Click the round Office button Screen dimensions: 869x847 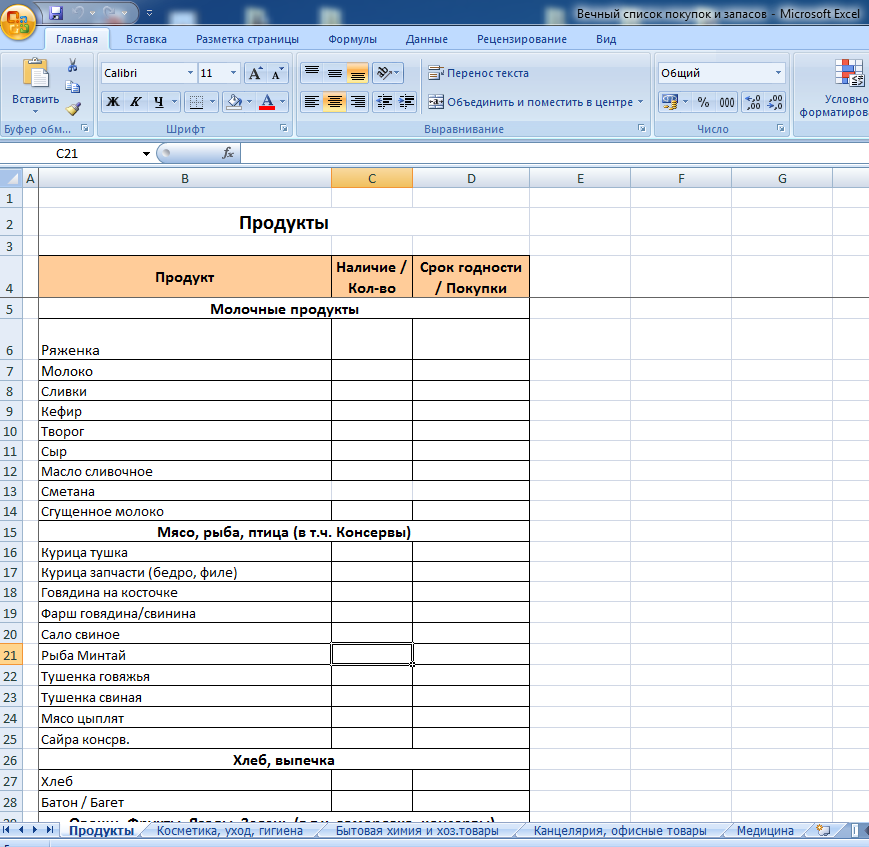[18, 22]
